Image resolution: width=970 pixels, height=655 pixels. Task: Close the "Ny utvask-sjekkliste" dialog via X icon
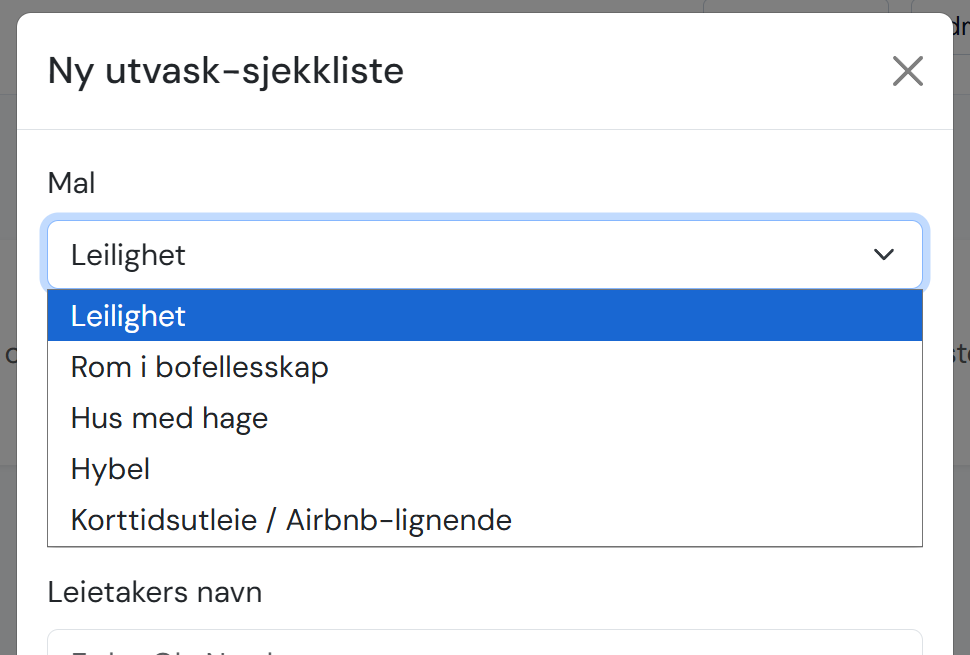pyautogui.click(x=908, y=70)
